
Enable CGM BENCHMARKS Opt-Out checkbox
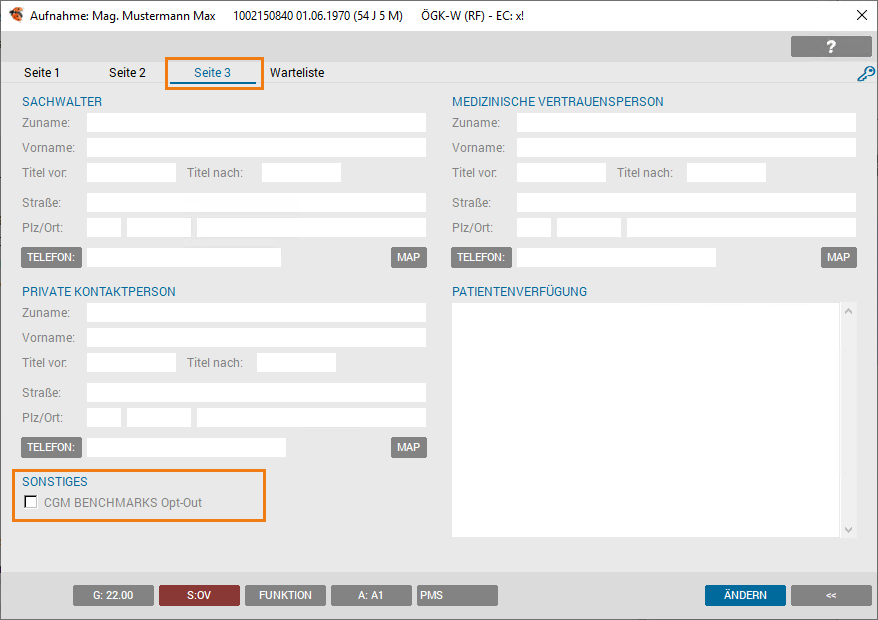[31, 502]
